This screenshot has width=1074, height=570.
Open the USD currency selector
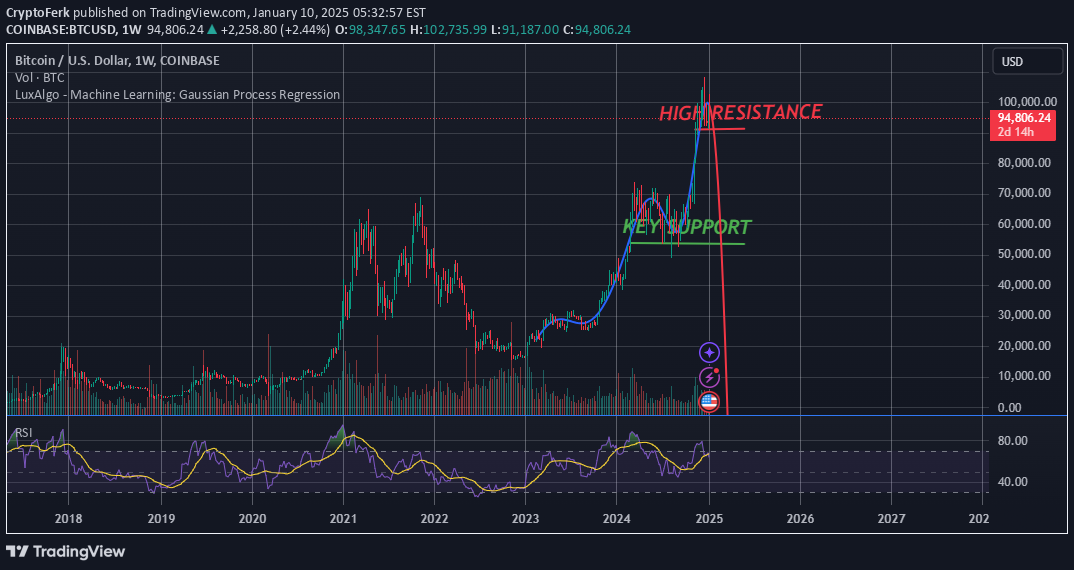pyautogui.click(x=1027, y=62)
